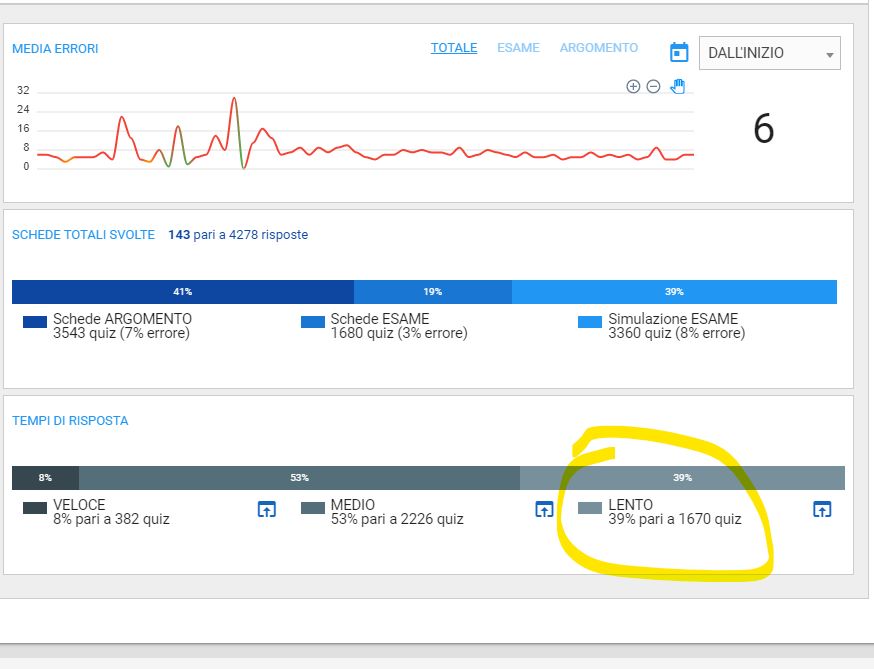Click the 8% VELOCE response bar
The width and height of the screenshot is (874, 669).
45,478
